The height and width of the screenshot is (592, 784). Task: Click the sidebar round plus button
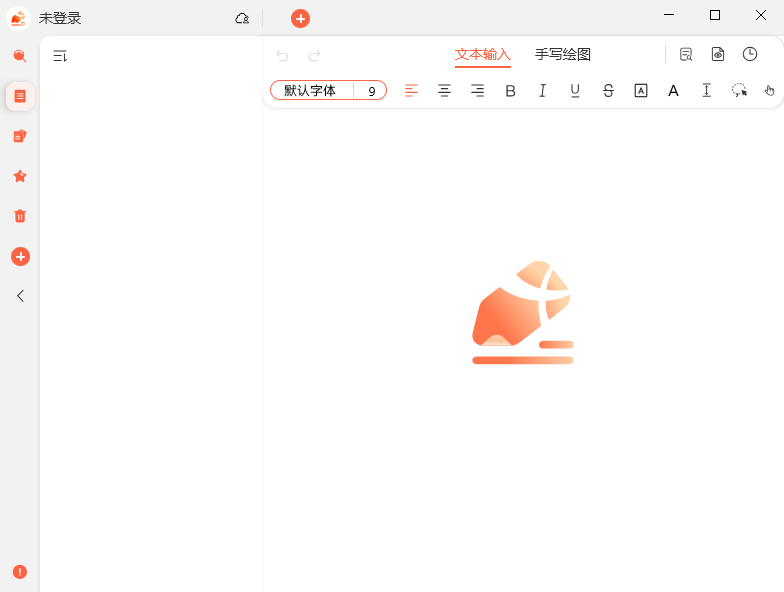20,256
